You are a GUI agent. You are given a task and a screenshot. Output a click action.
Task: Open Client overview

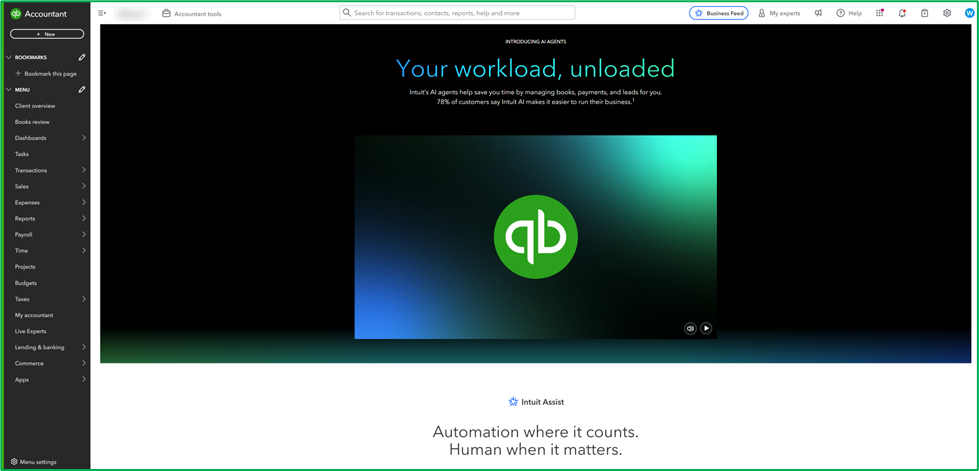pyautogui.click(x=35, y=106)
